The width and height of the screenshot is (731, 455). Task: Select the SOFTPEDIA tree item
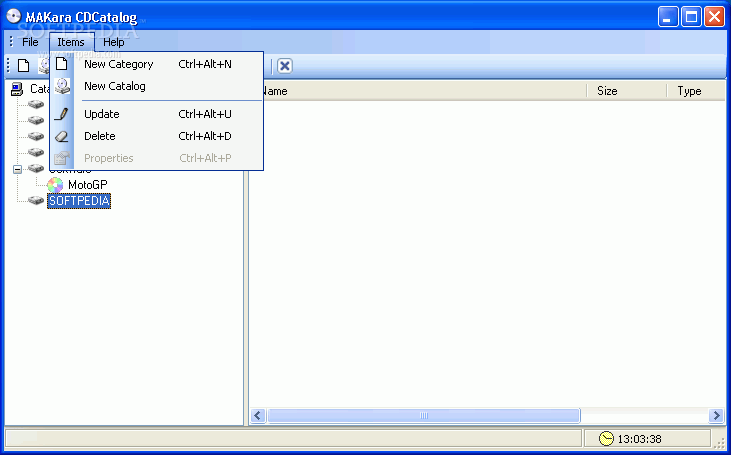point(79,201)
